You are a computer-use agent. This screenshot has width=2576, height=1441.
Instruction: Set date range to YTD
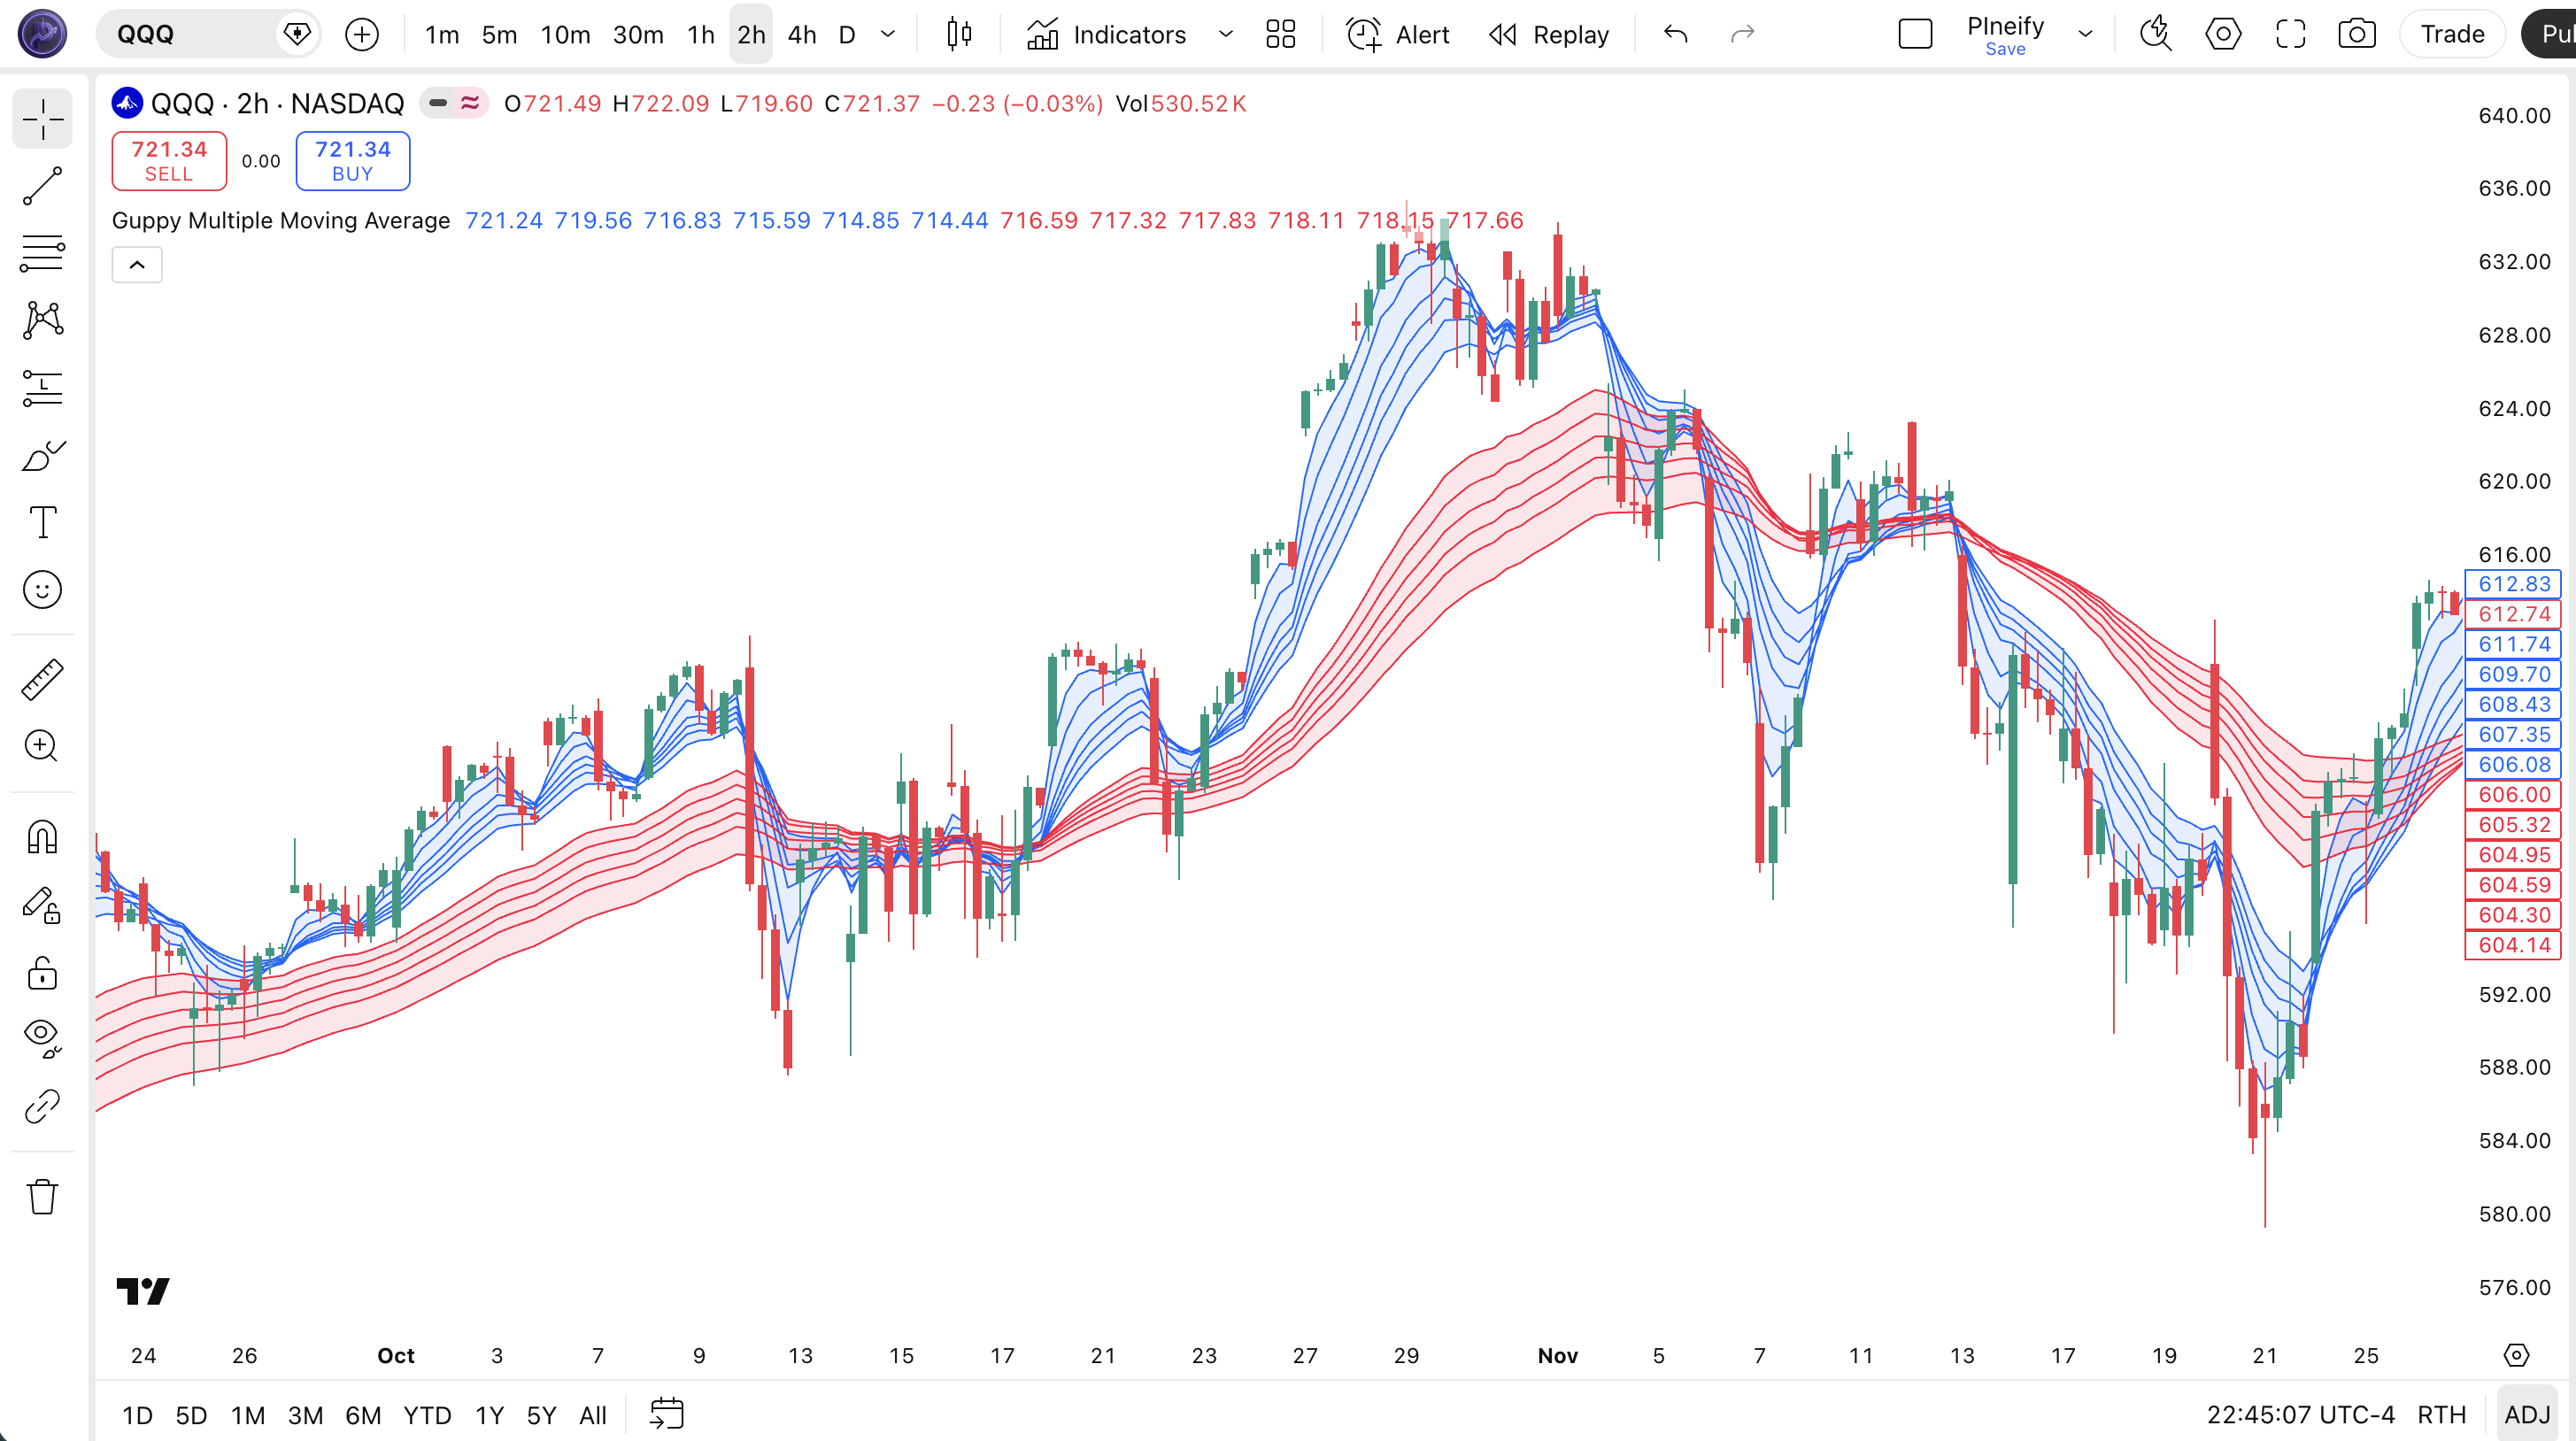click(427, 1415)
